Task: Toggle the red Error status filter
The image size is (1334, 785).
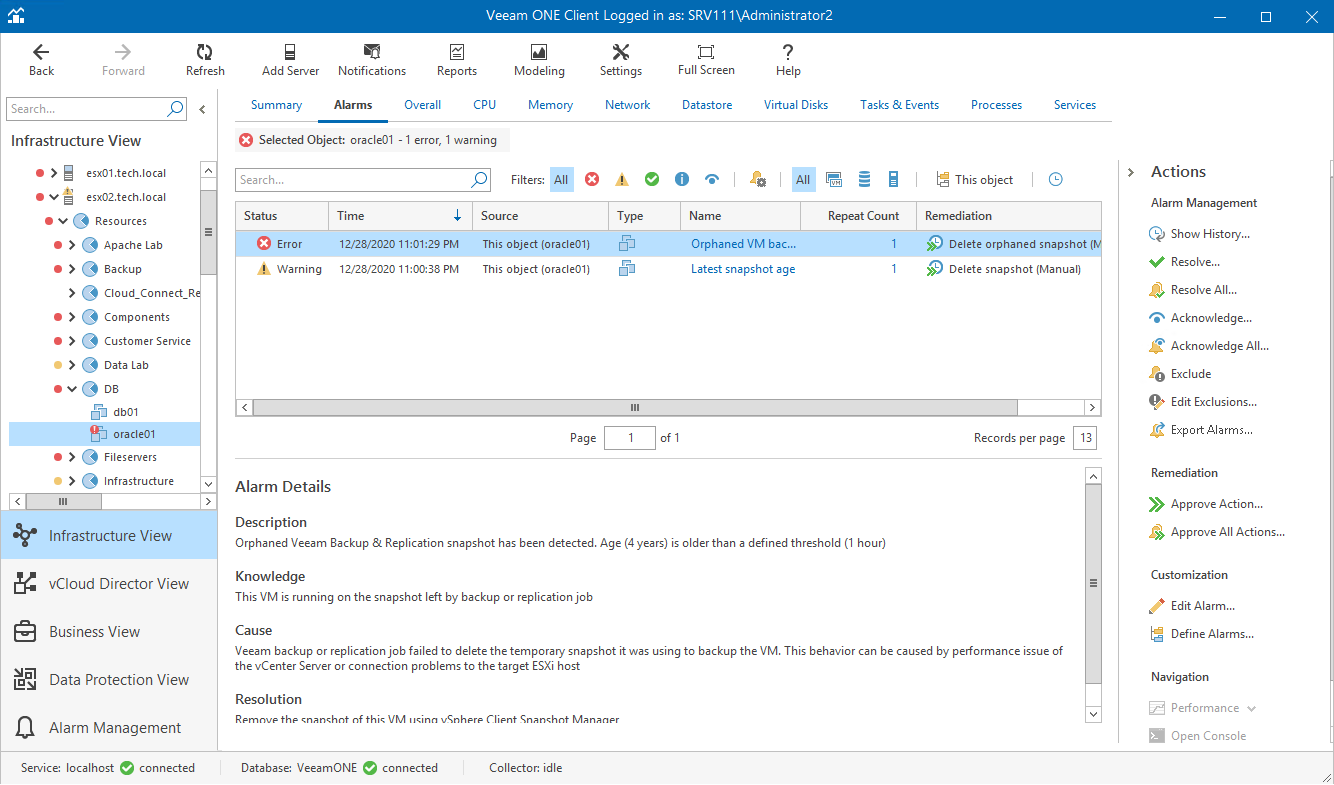Action: pos(592,180)
